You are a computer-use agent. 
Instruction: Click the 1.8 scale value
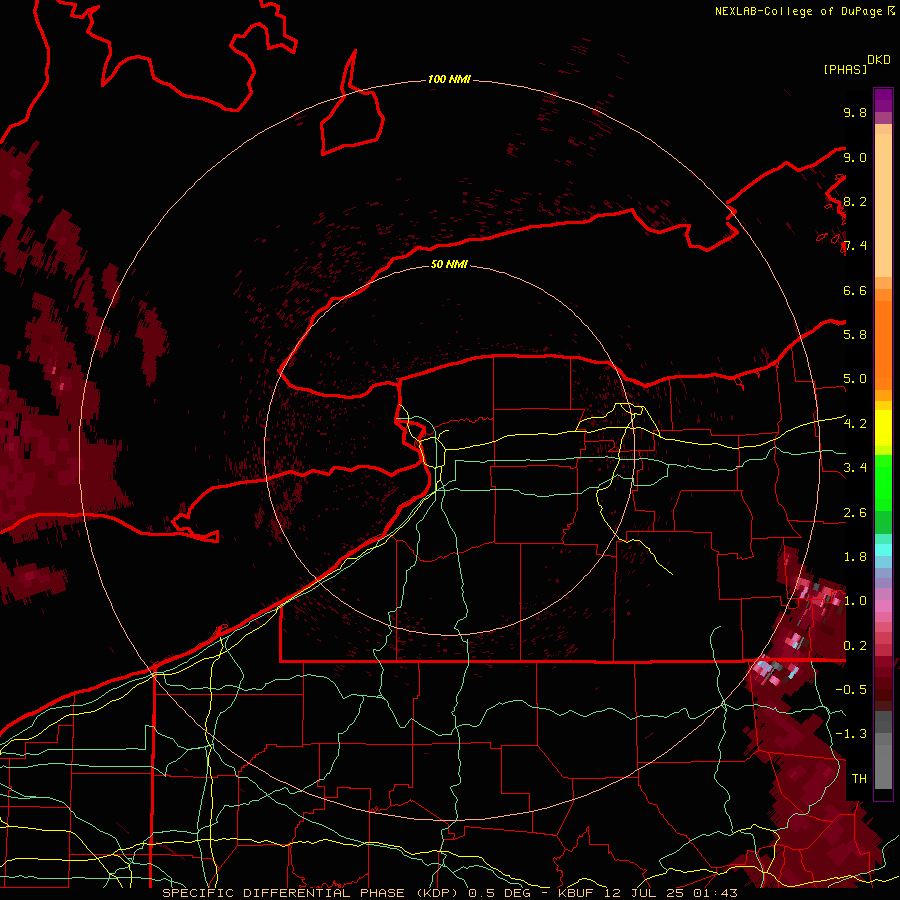click(x=855, y=557)
